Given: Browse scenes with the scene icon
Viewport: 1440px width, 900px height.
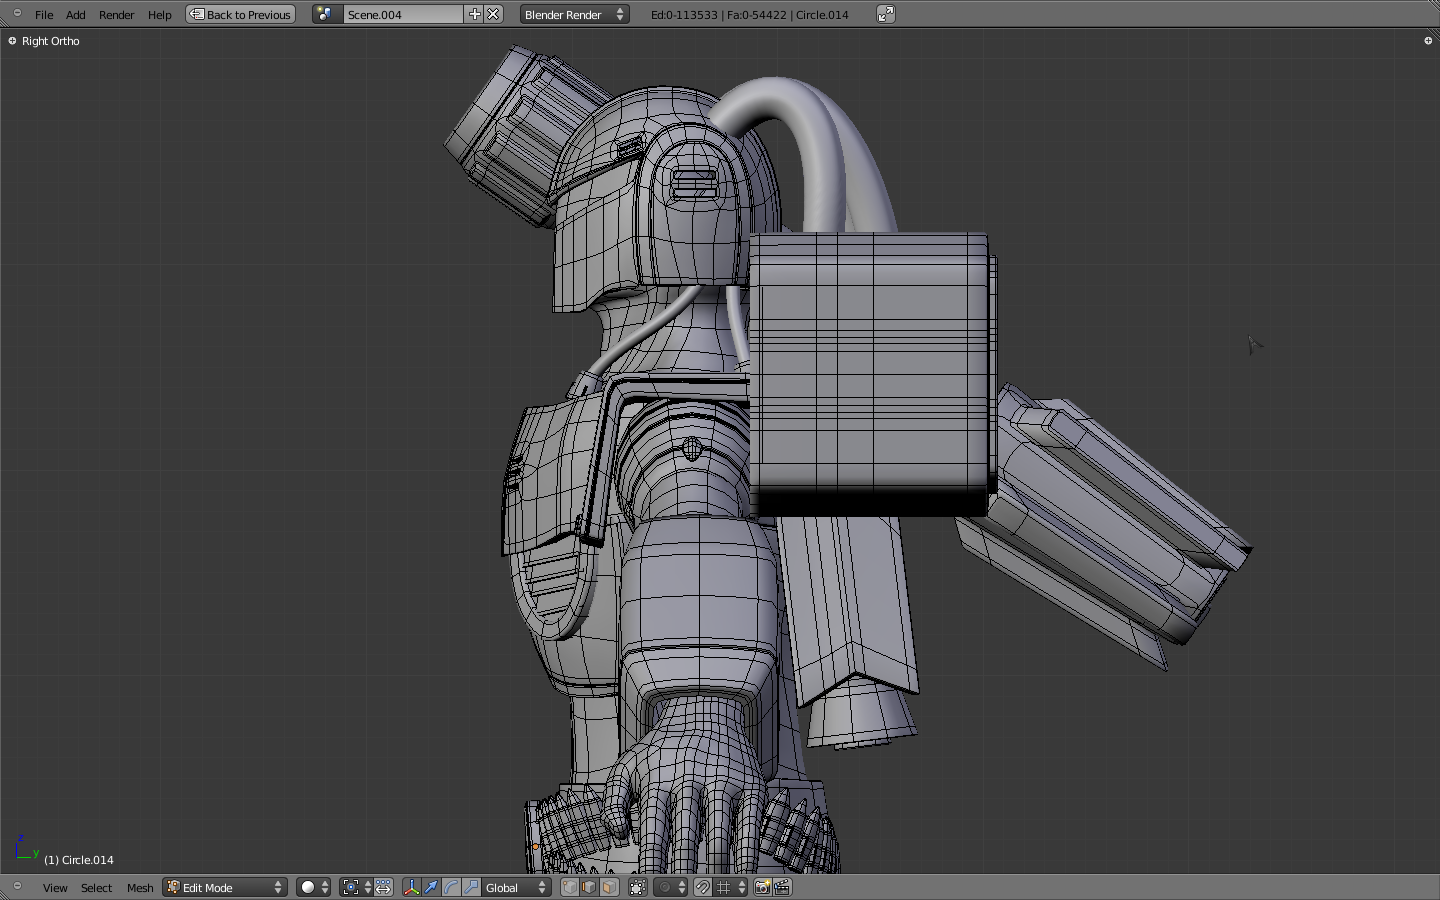Looking at the screenshot, I should pyautogui.click(x=325, y=15).
